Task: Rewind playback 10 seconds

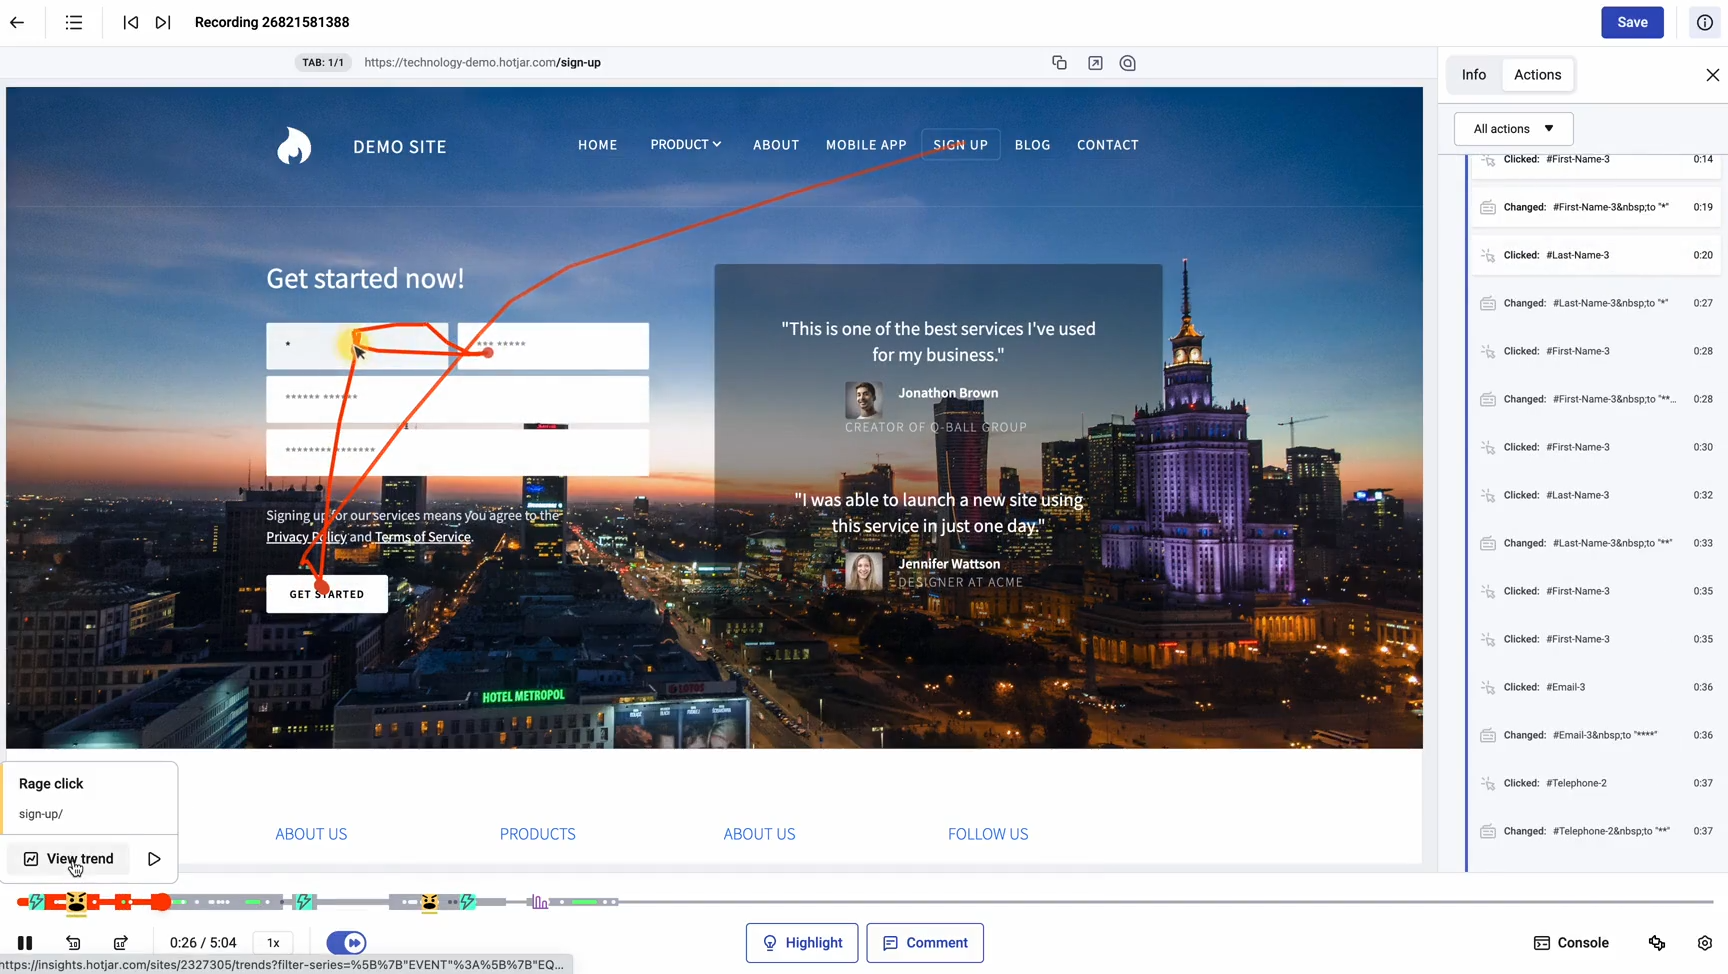Action: pos(73,943)
